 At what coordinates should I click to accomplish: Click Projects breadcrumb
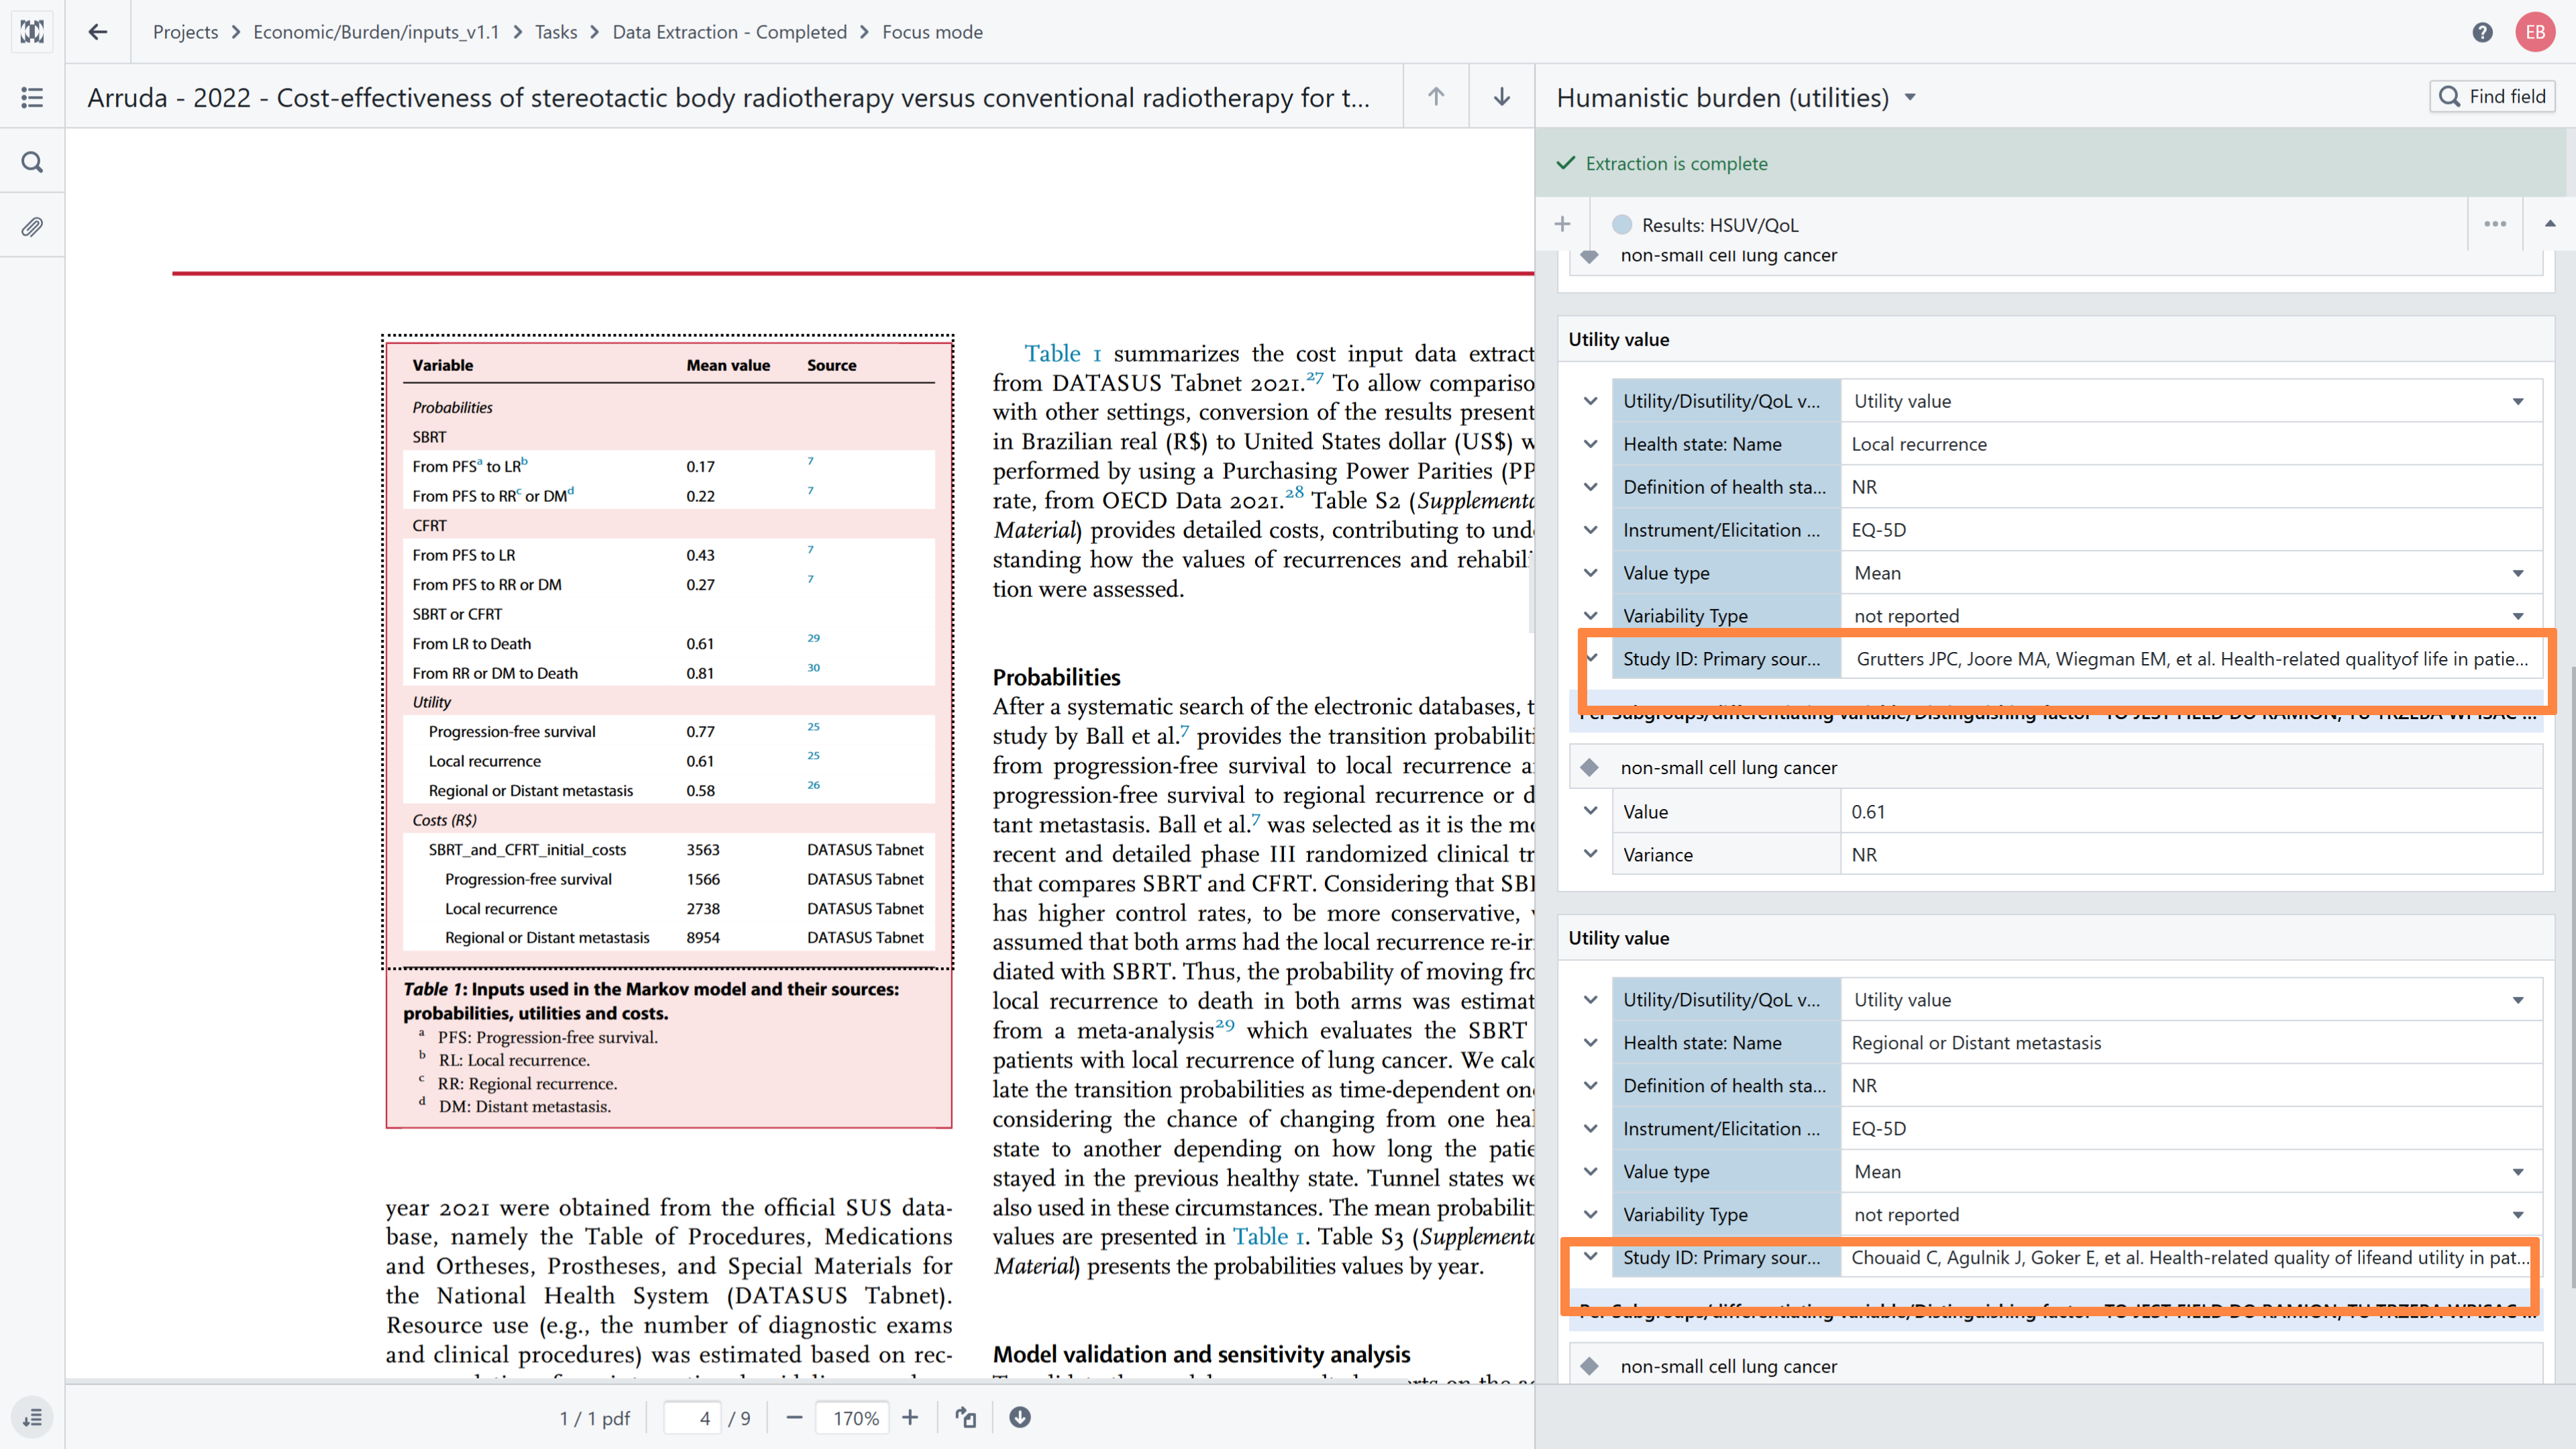[185, 32]
